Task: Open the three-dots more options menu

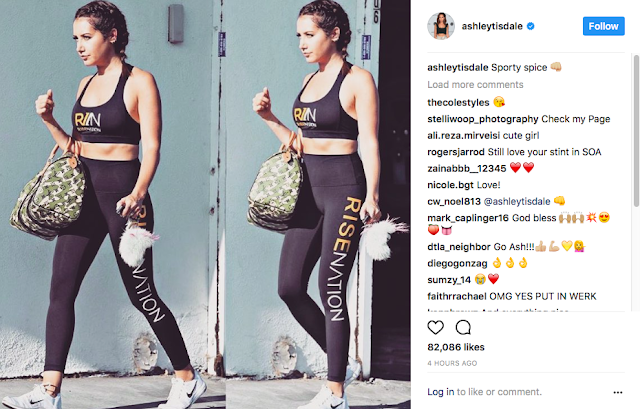Action: tap(618, 392)
